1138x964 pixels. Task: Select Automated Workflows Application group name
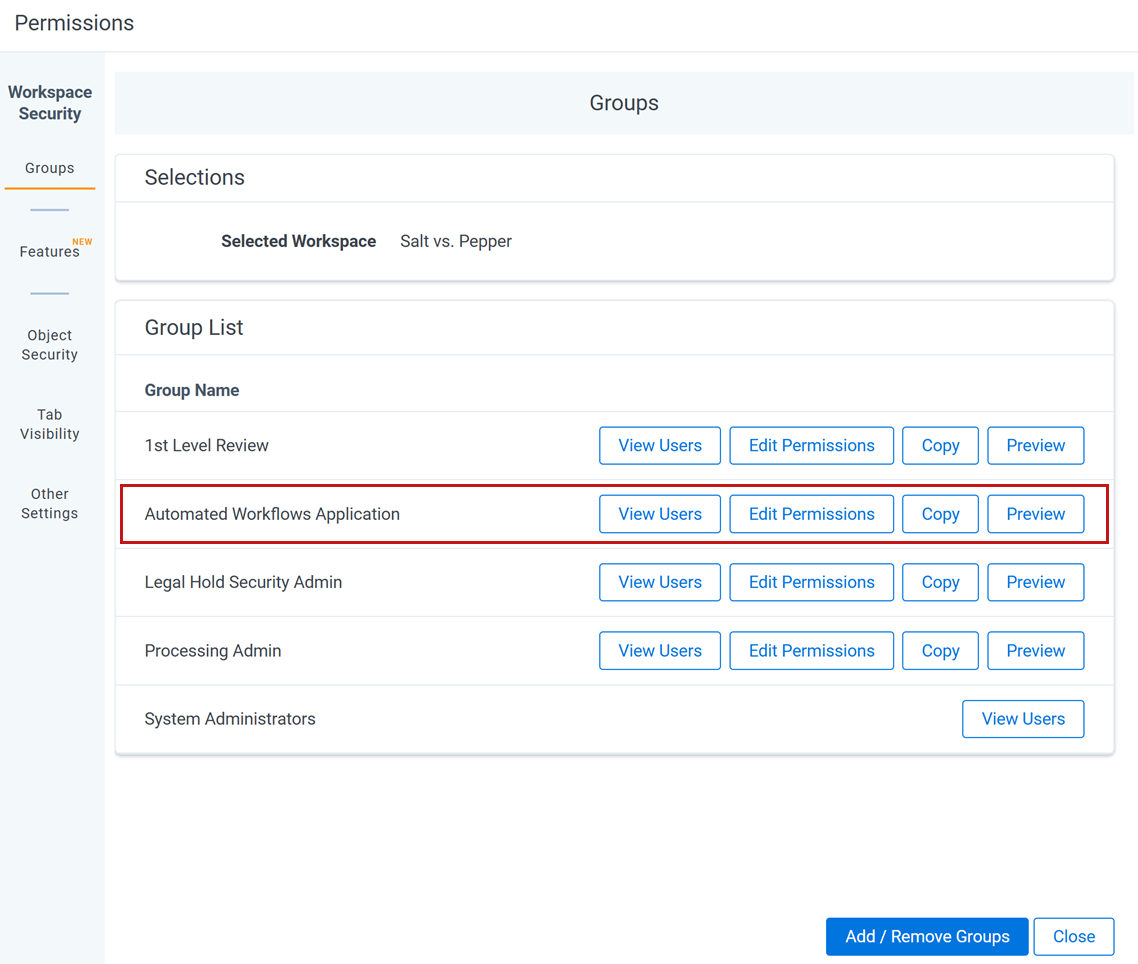pyautogui.click(x=272, y=514)
